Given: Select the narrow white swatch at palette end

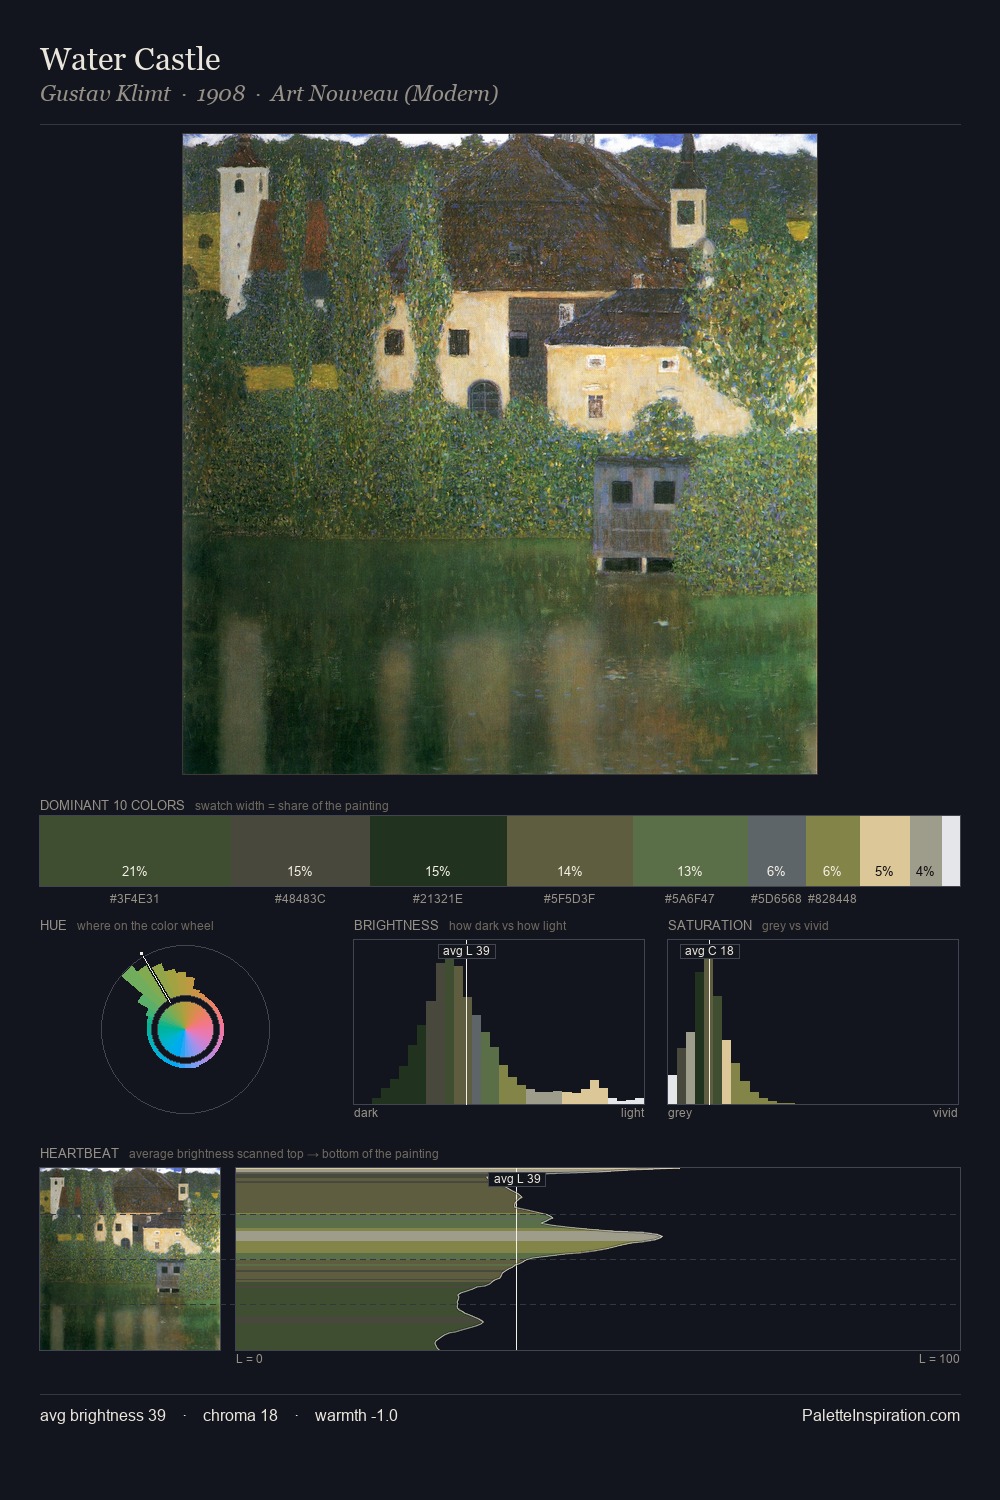Looking at the screenshot, I should (951, 851).
